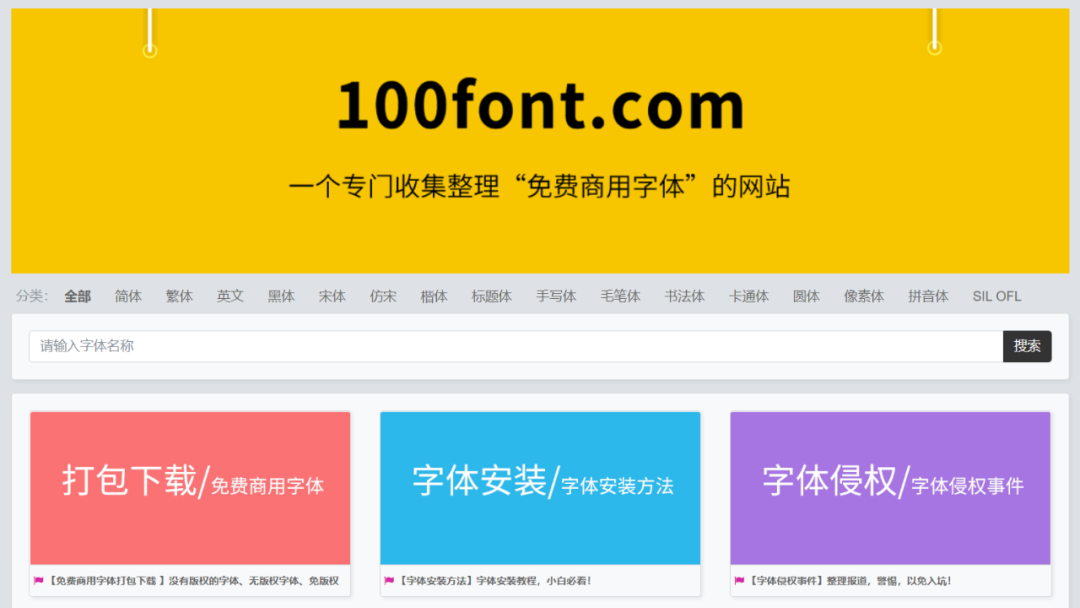Go to the 仿宋 category
1080x608 pixels.
383,296
